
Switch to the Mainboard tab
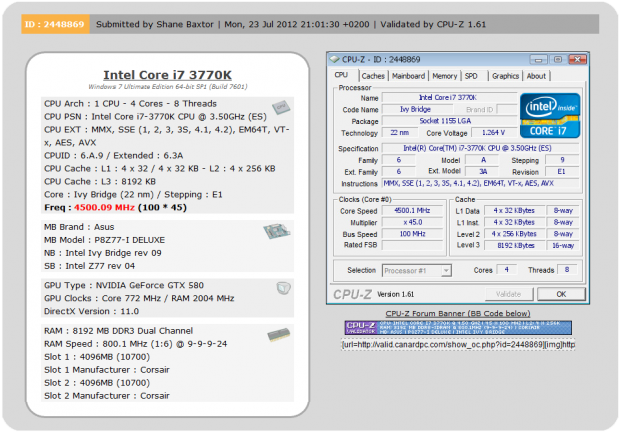pyautogui.click(x=408, y=76)
